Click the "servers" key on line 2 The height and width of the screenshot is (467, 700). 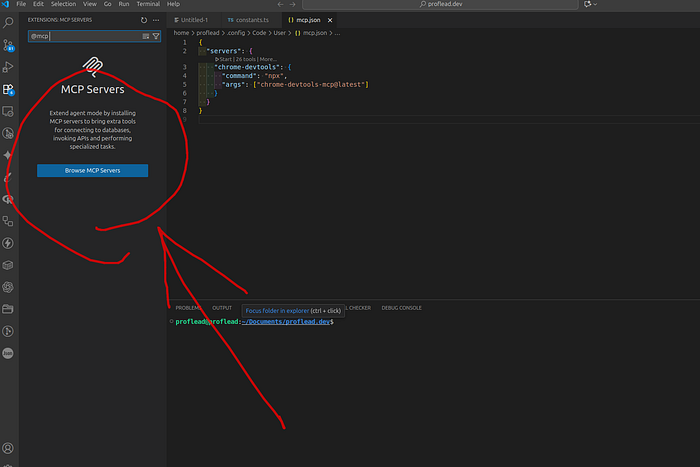223,51
